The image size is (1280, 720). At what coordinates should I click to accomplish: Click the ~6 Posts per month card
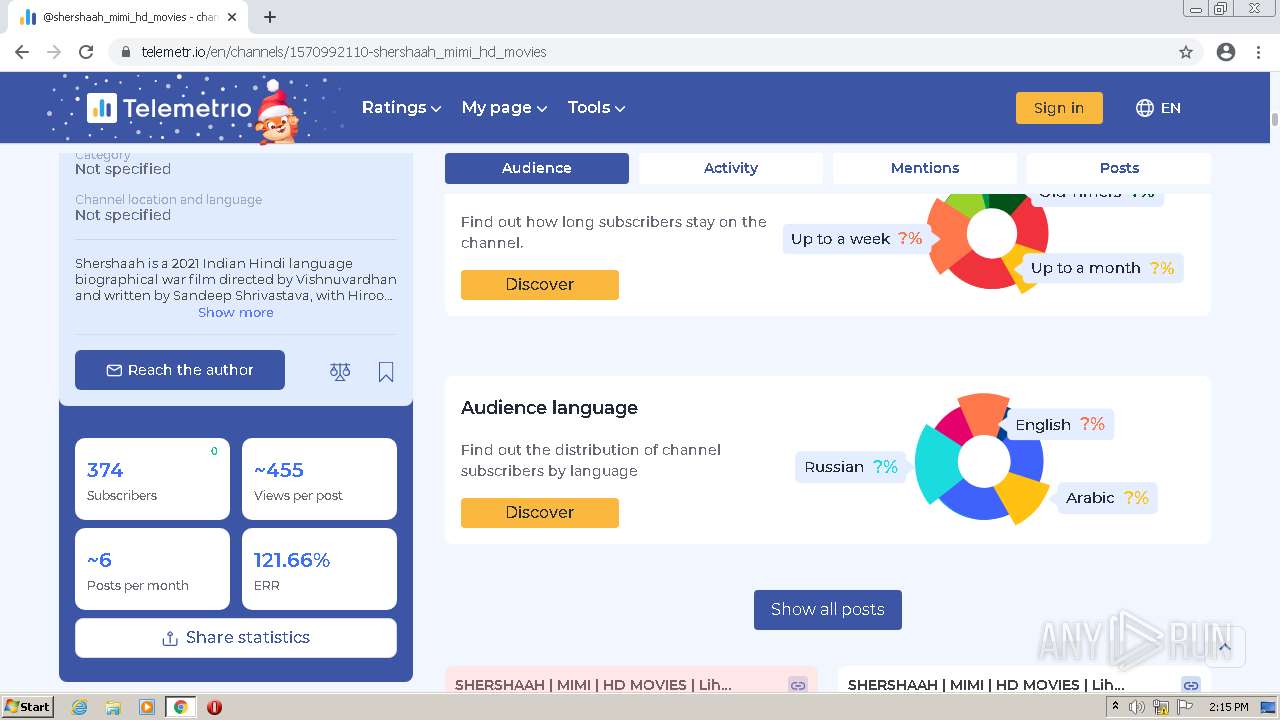[x=152, y=569]
